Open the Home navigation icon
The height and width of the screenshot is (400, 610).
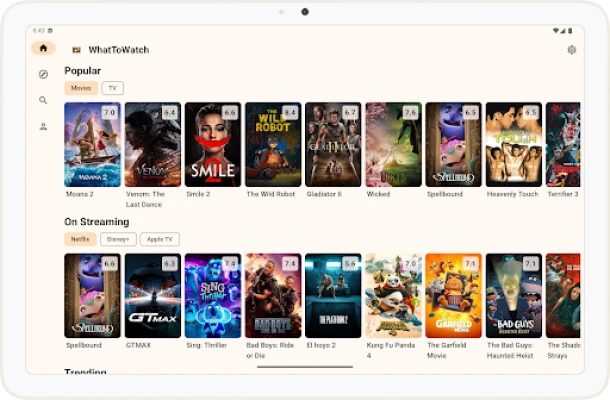pos(43,48)
